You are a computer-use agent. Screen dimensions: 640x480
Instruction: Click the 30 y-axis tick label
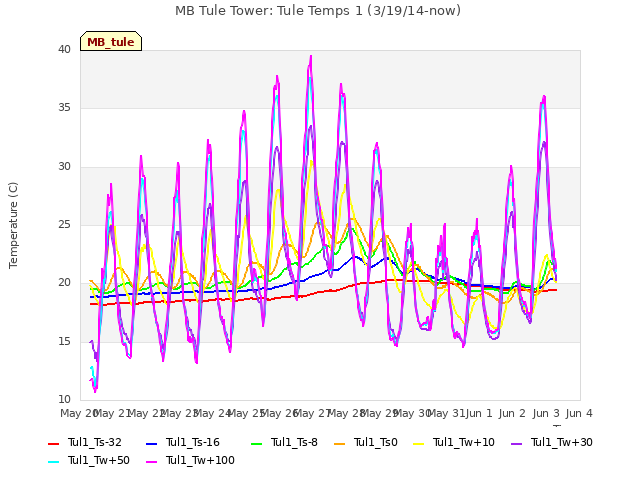click(64, 167)
